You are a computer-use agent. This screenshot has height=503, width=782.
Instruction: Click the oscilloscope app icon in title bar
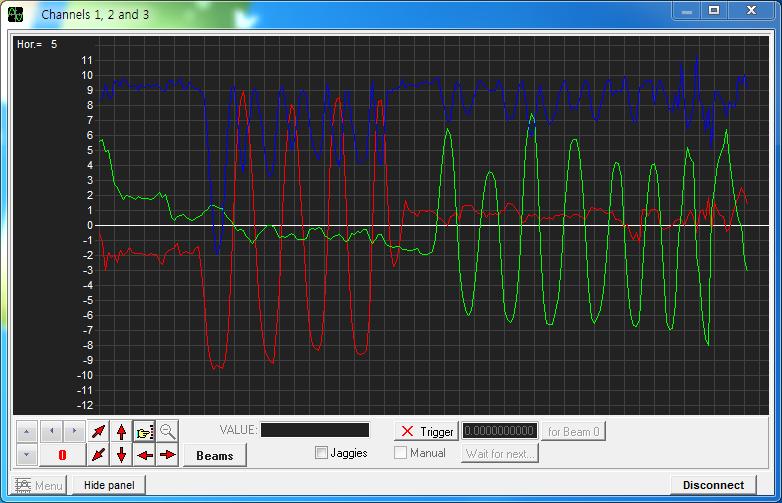pyautogui.click(x=16, y=14)
